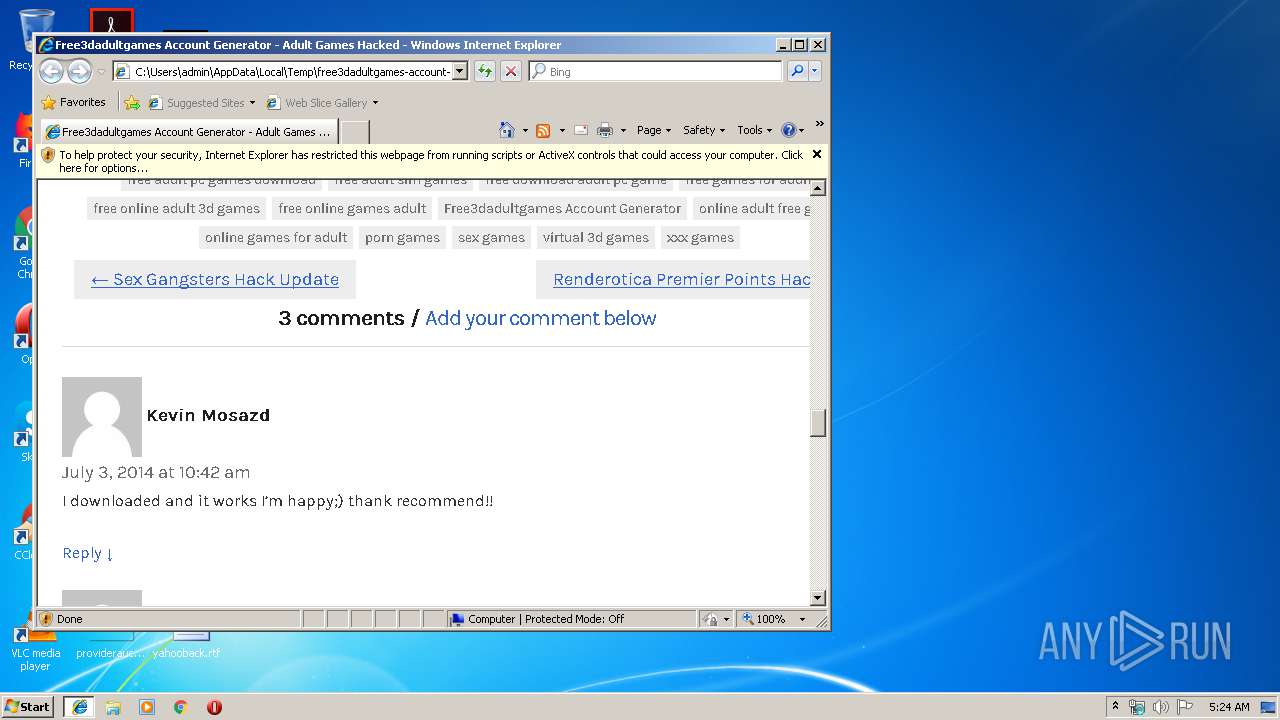Open the search provider dropdown
The image size is (1280, 720).
(815, 71)
